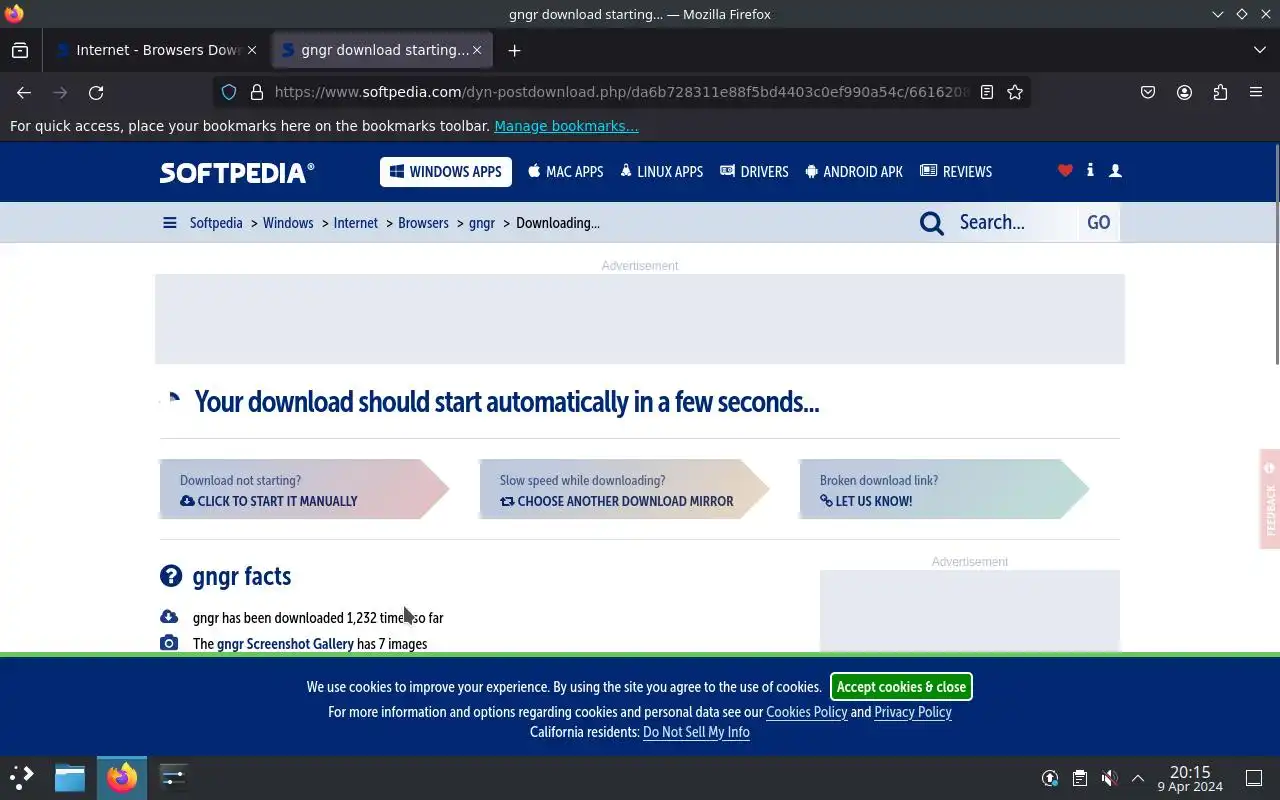Screen dimensions: 1280x800
Task: Select the Windows Apps menu item
Action: click(x=446, y=172)
